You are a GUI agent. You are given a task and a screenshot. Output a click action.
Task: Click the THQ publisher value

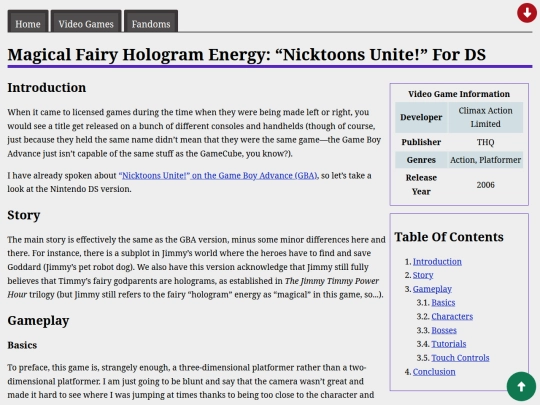486,142
